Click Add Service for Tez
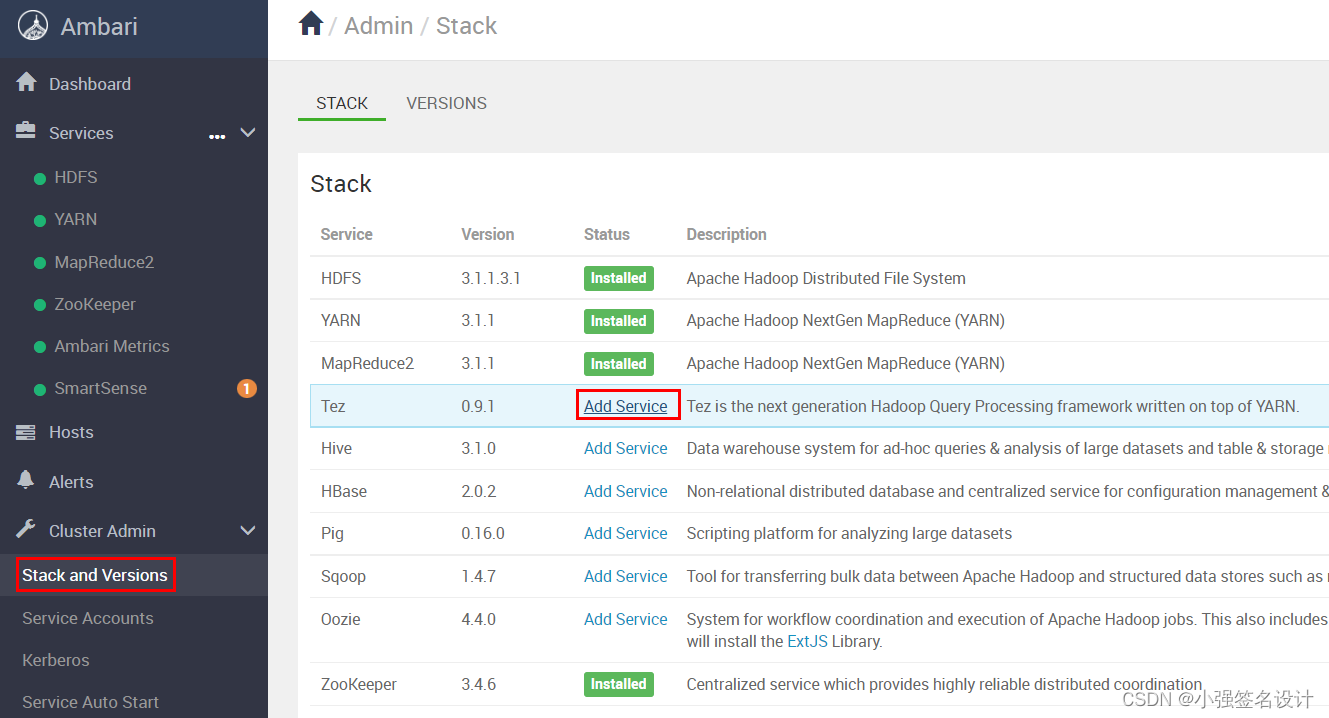Viewport: 1329px width, 718px height. point(626,406)
